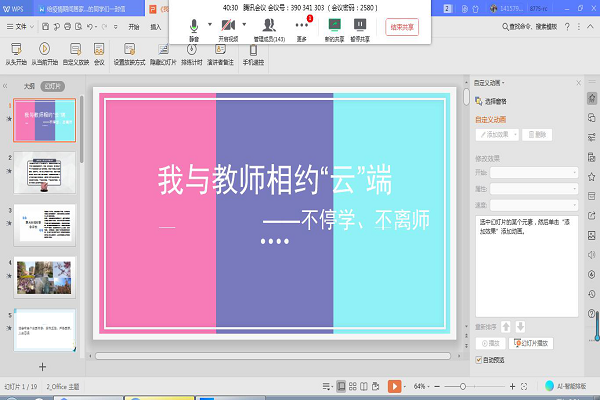This screenshot has width=600, height=400.
Task: Click the horizontal scrollbar below the slide
Action: point(273,356)
